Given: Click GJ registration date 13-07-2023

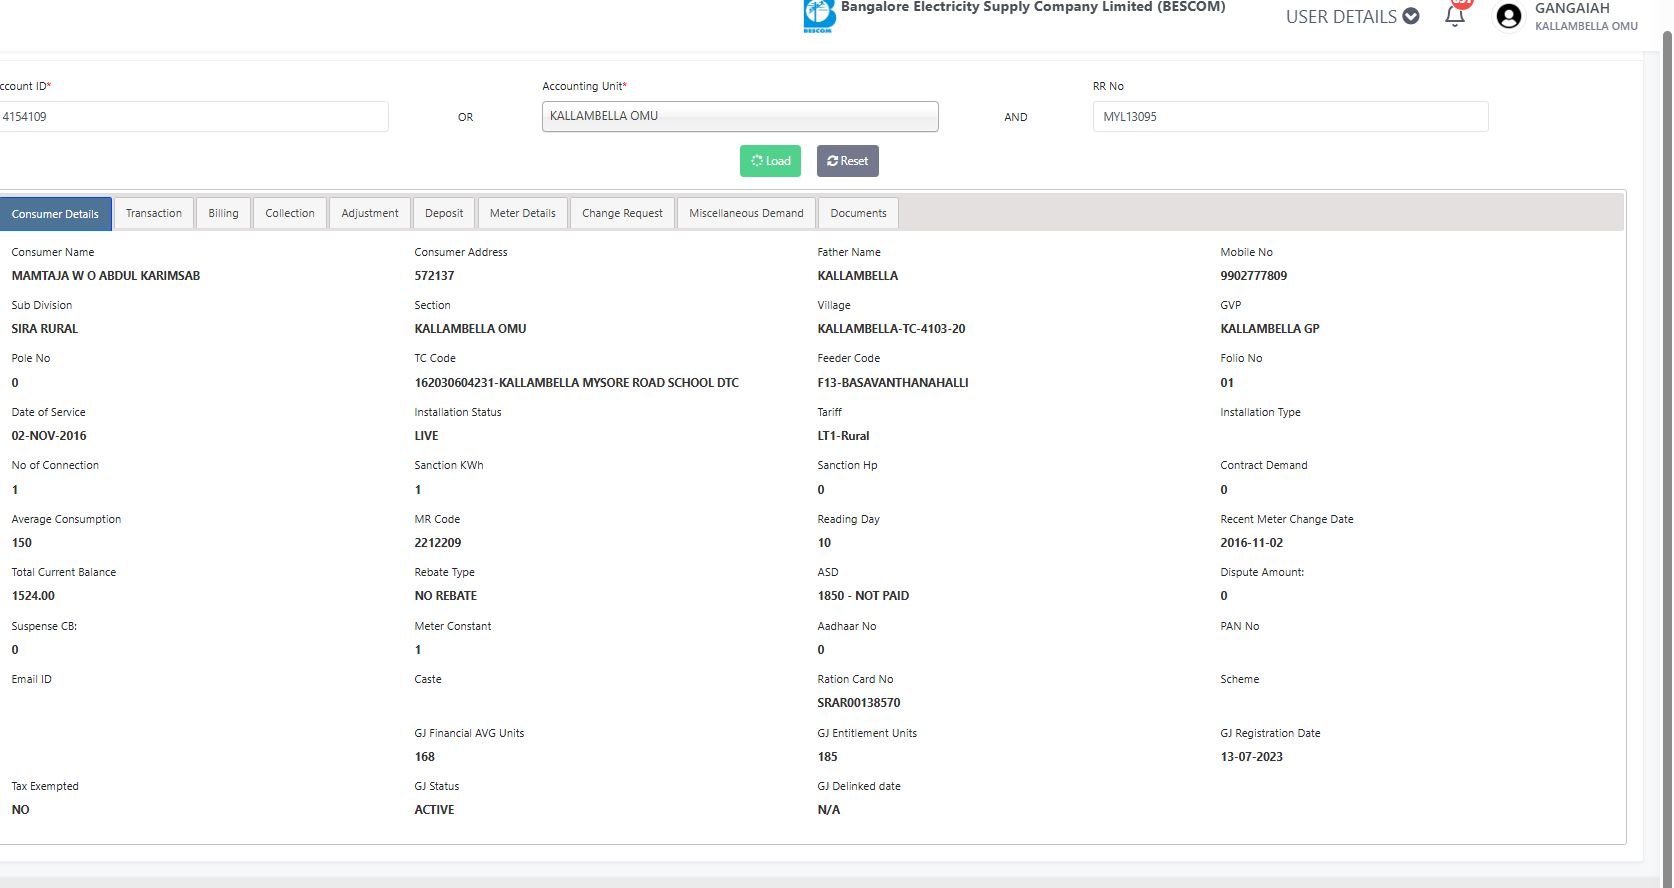Looking at the screenshot, I should [1251, 757].
